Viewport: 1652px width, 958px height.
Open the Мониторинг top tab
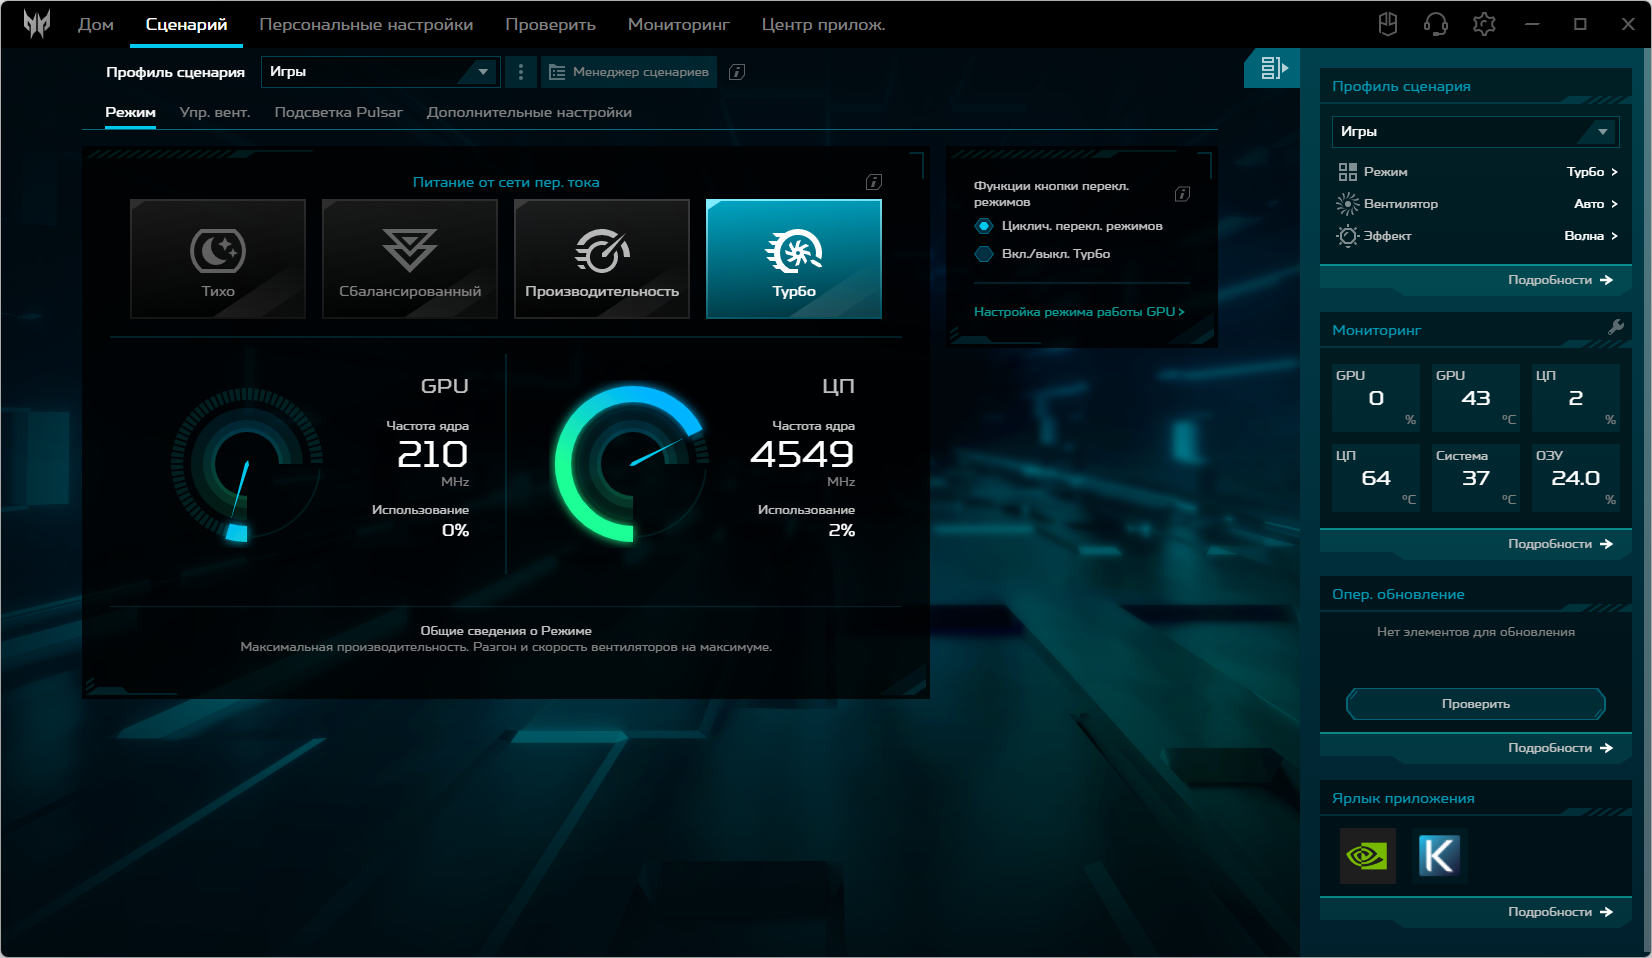(678, 24)
